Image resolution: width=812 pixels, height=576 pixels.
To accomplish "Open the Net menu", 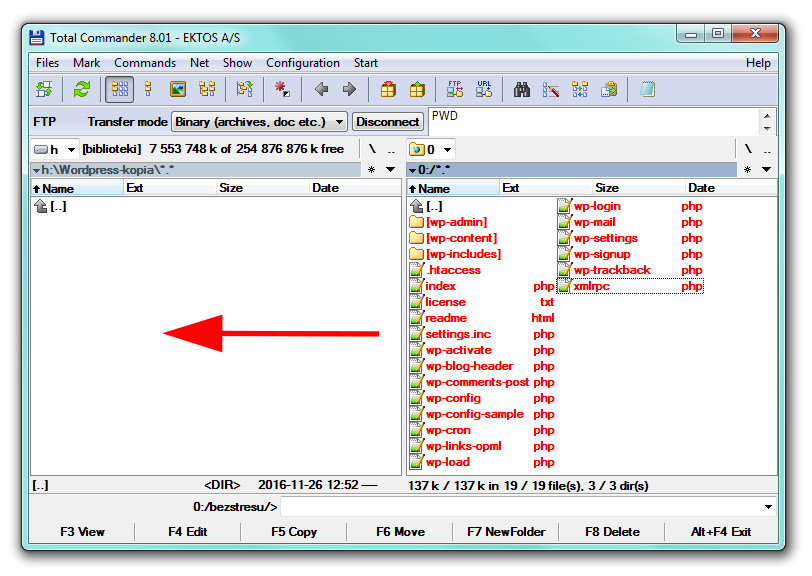I will coord(199,63).
